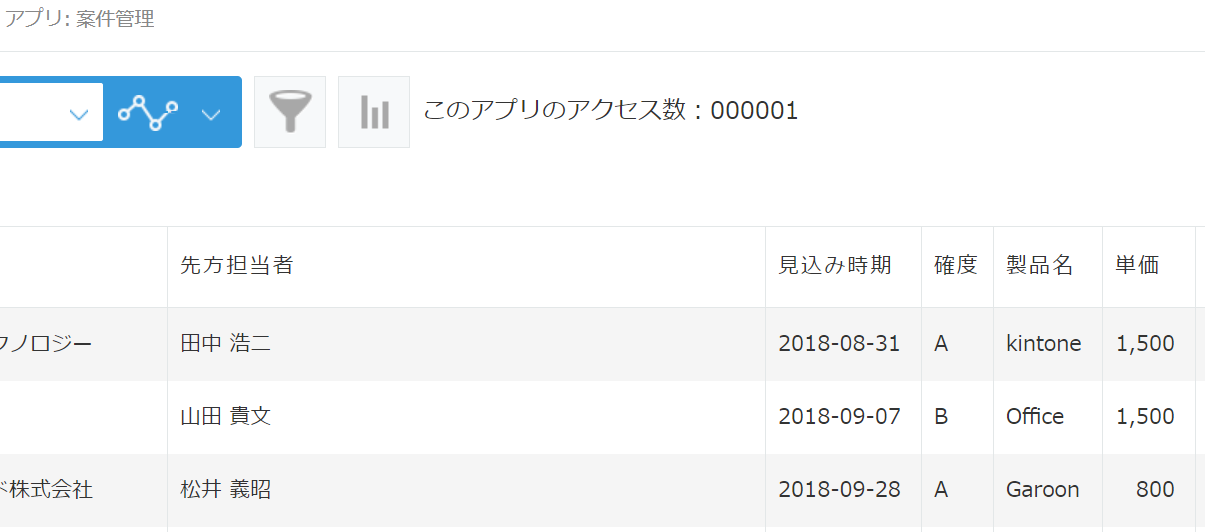Expand the view selection dropdown chevron
Screen dimensions: 1205x532
point(79,114)
